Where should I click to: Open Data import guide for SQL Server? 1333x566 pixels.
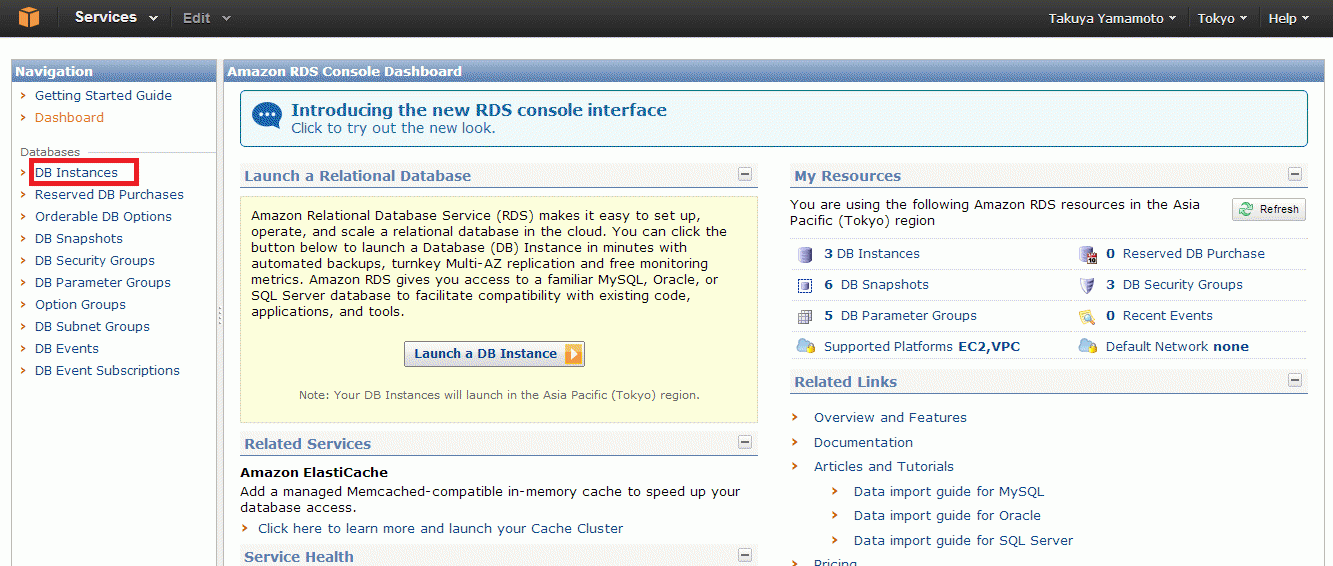[x=963, y=541]
